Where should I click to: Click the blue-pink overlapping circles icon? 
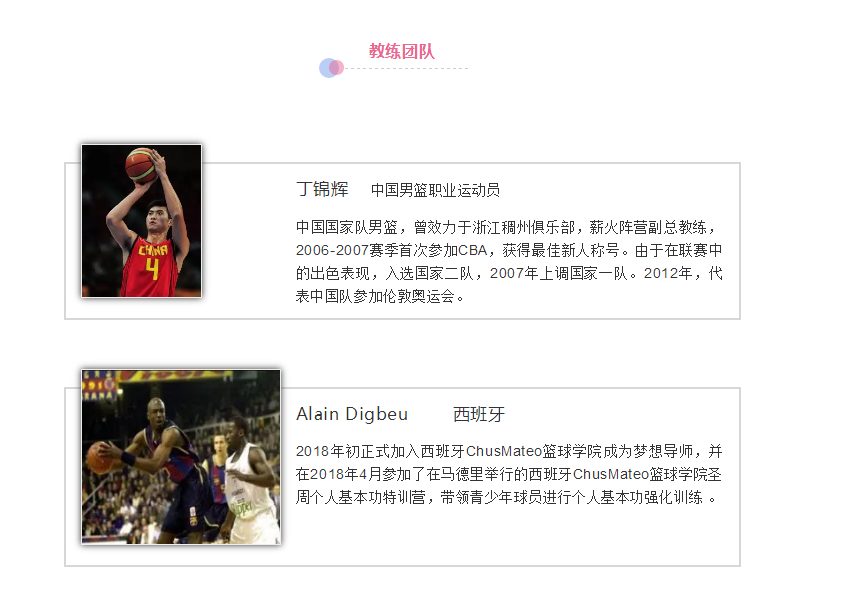tap(332, 68)
